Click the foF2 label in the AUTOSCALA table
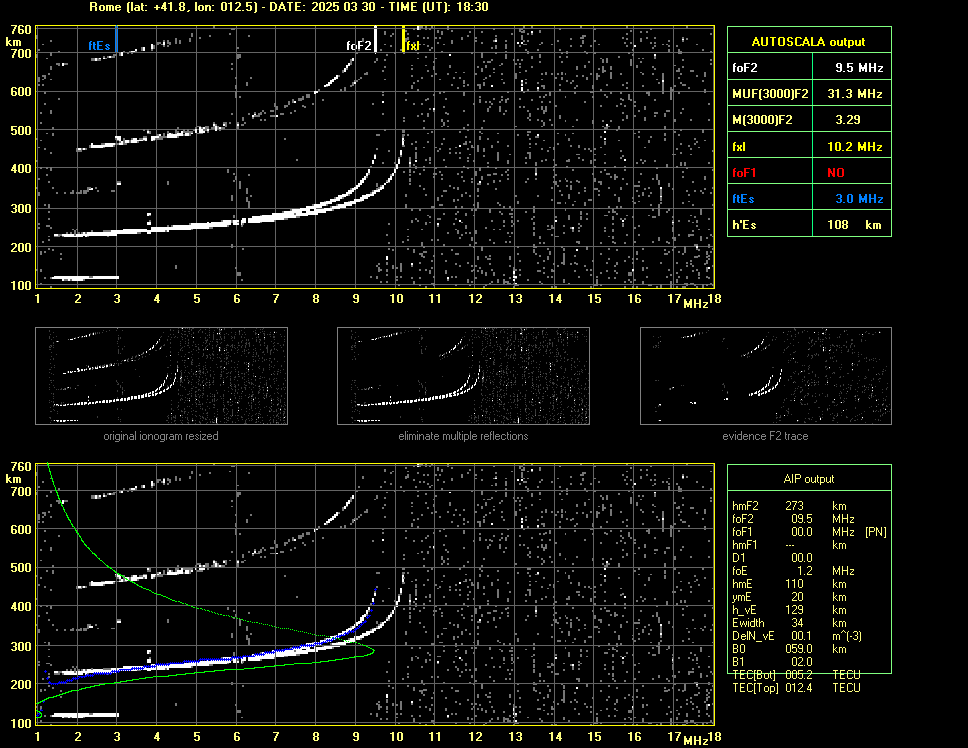The image size is (968, 748). pyautogui.click(x=745, y=68)
